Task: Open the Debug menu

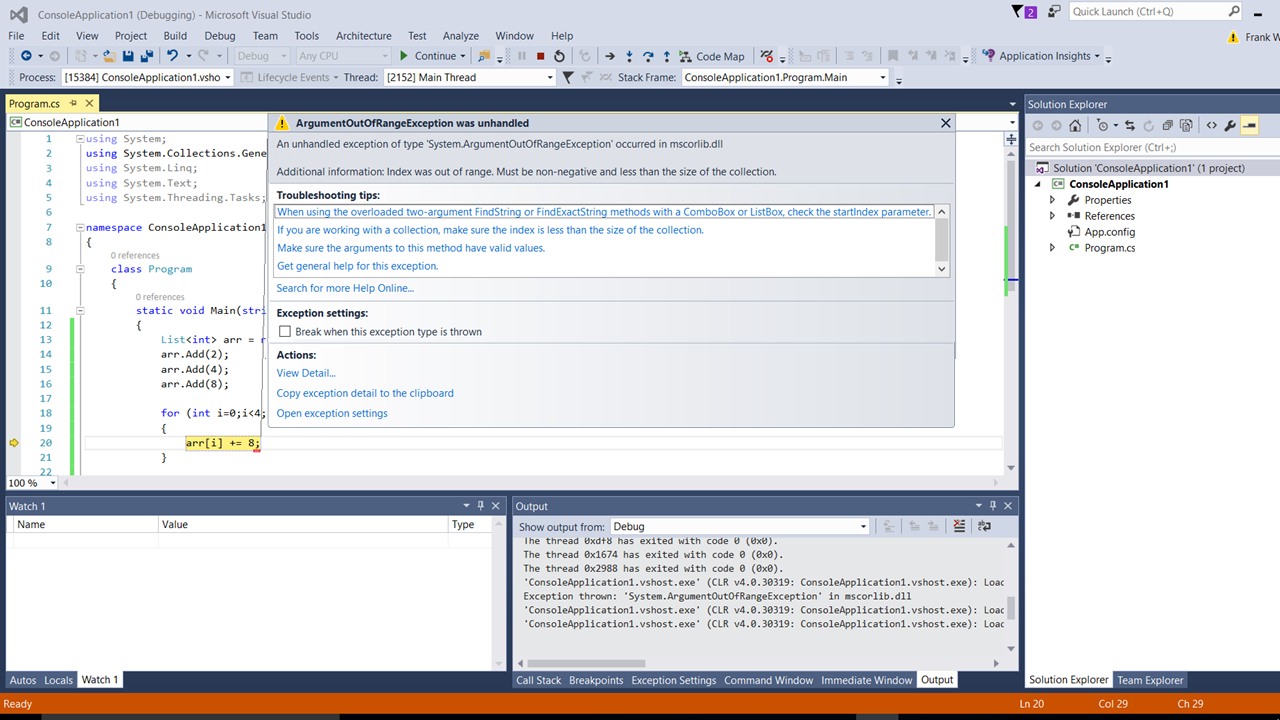Action: [220, 35]
